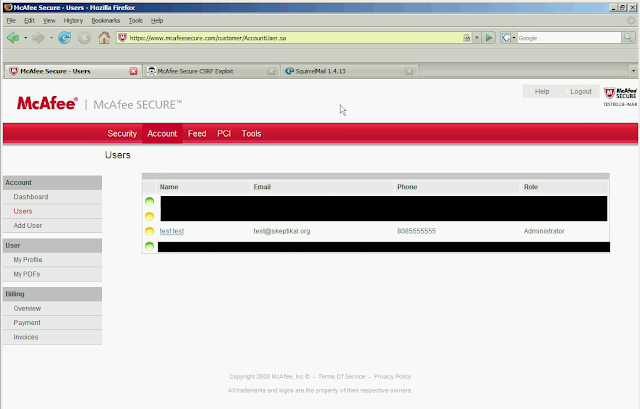The height and width of the screenshot is (409, 640).
Task: Click in the Google search field
Action: click(569, 38)
